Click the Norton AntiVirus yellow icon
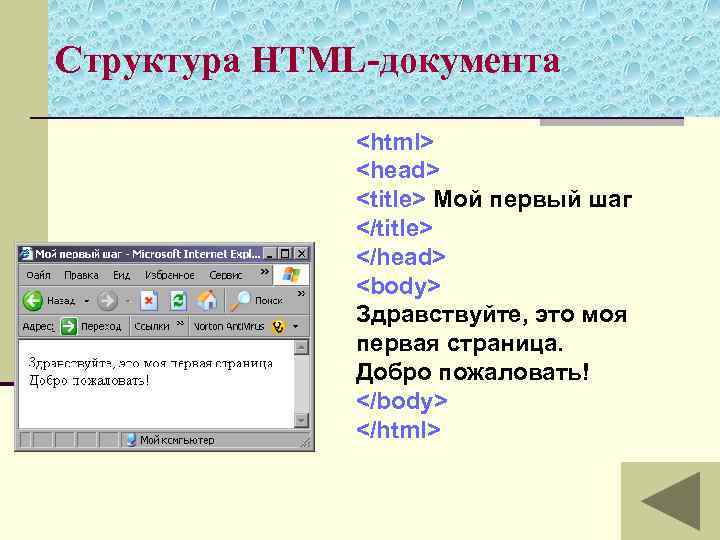 278,326
